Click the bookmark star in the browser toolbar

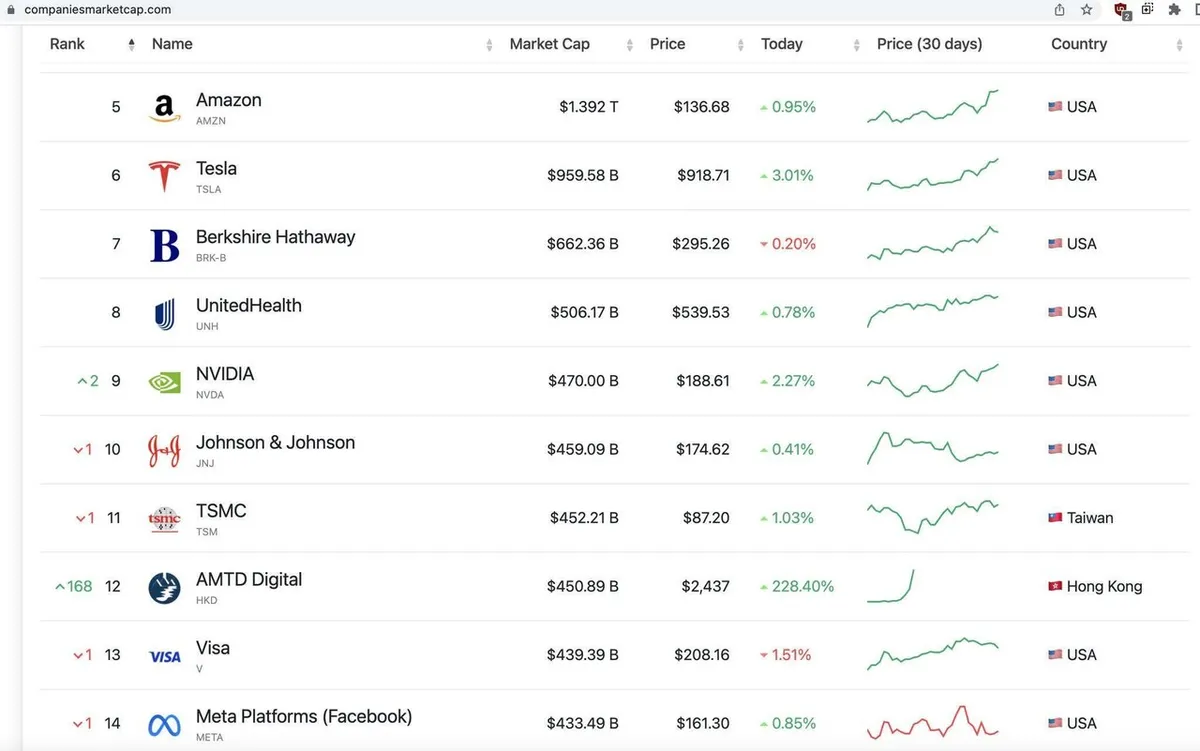1086,10
